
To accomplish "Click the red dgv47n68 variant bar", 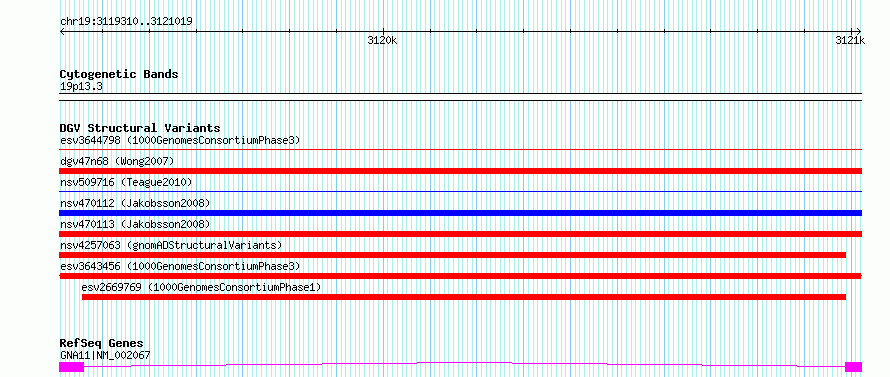I will click(x=460, y=171).
